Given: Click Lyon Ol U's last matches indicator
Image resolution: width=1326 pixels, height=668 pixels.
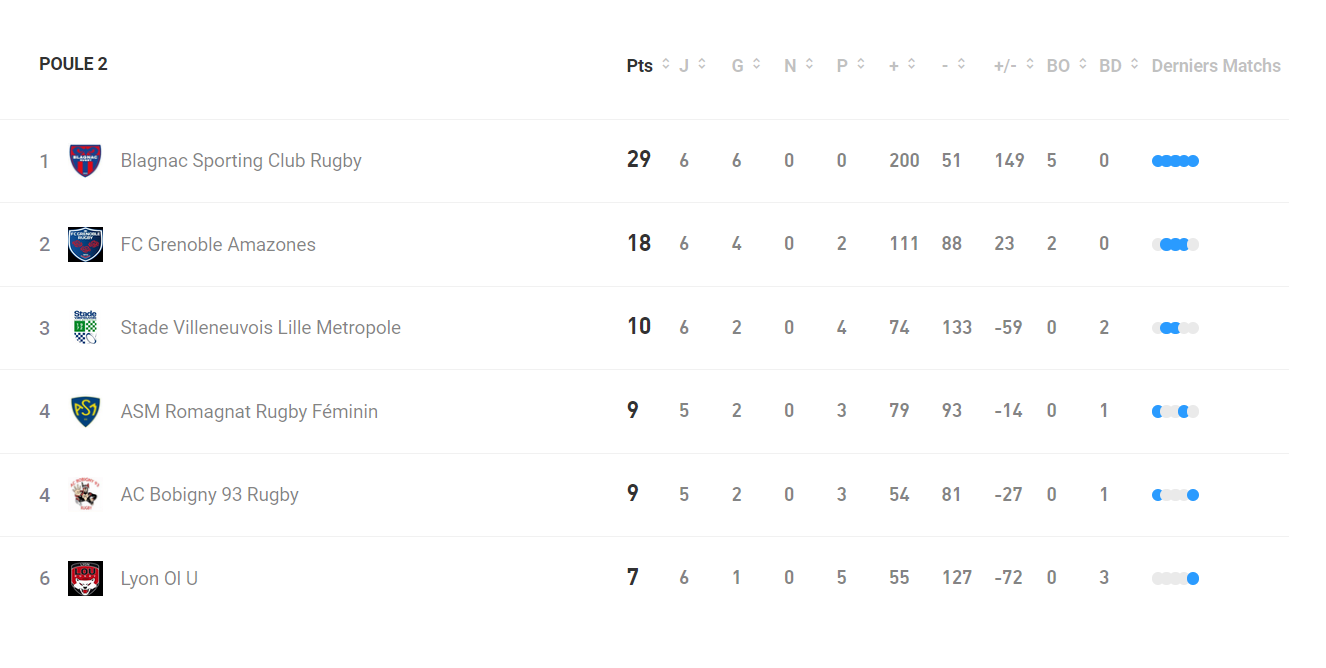Looking at the screenshot, I should [1175, 578].
